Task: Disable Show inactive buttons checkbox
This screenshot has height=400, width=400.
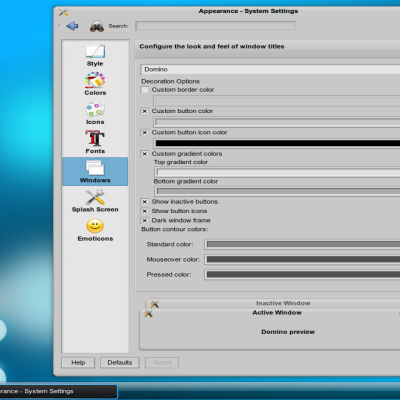Action: click(145, 202)
